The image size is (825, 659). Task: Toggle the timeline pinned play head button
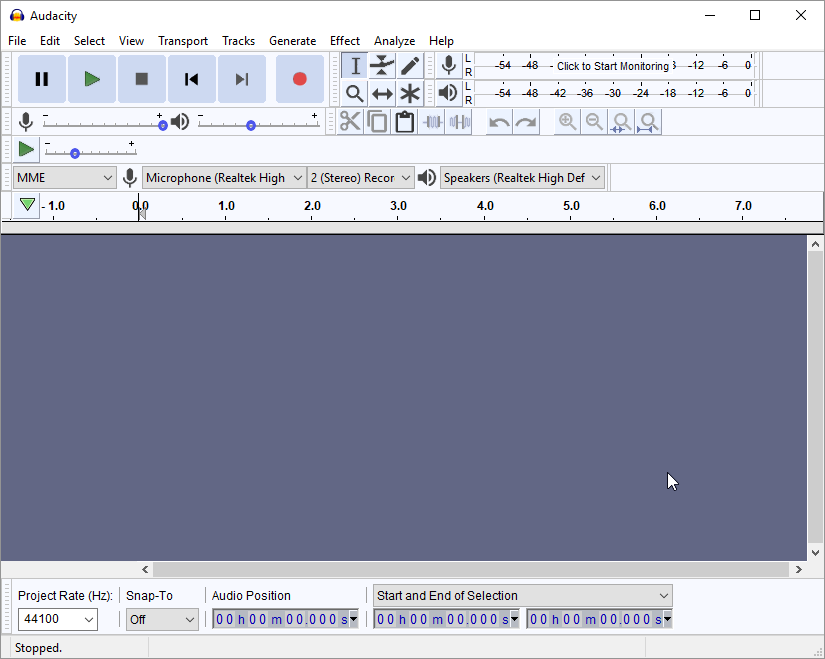[x=27, y=205]
